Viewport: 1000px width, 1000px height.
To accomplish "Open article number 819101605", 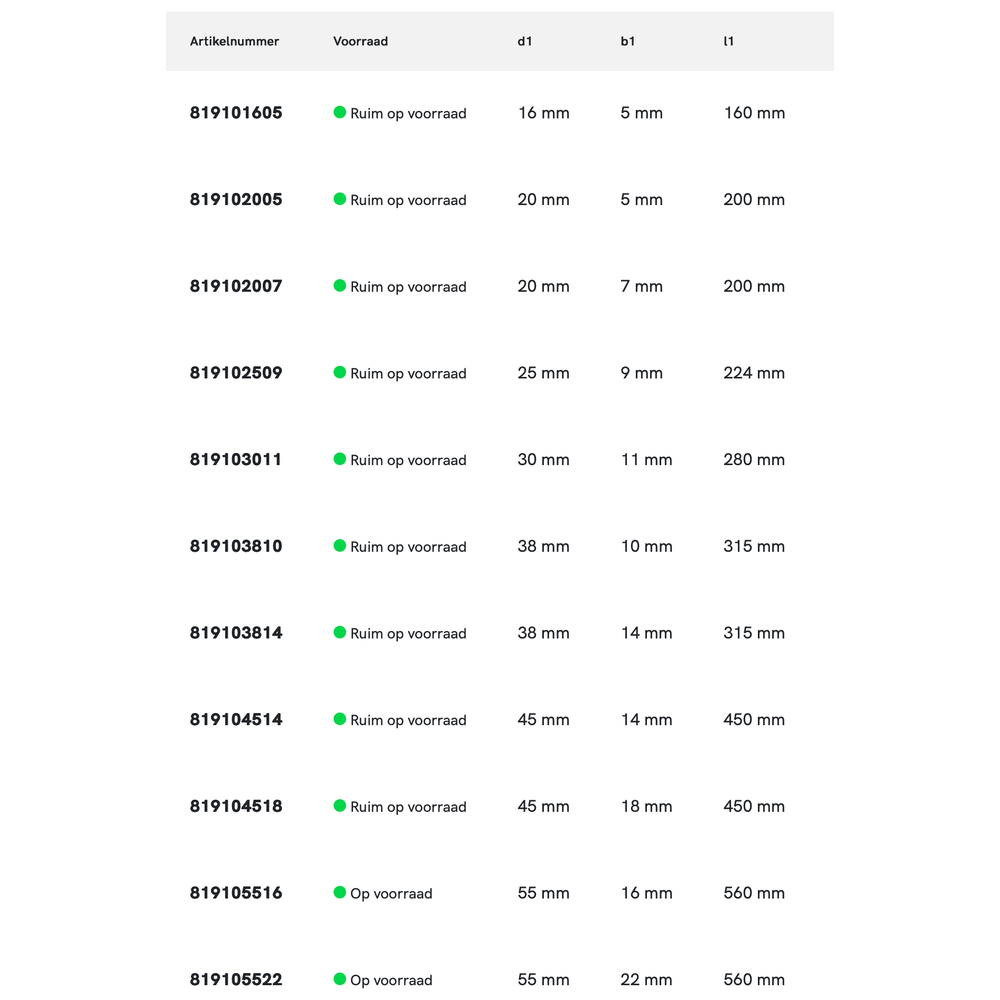I will 236,113.
